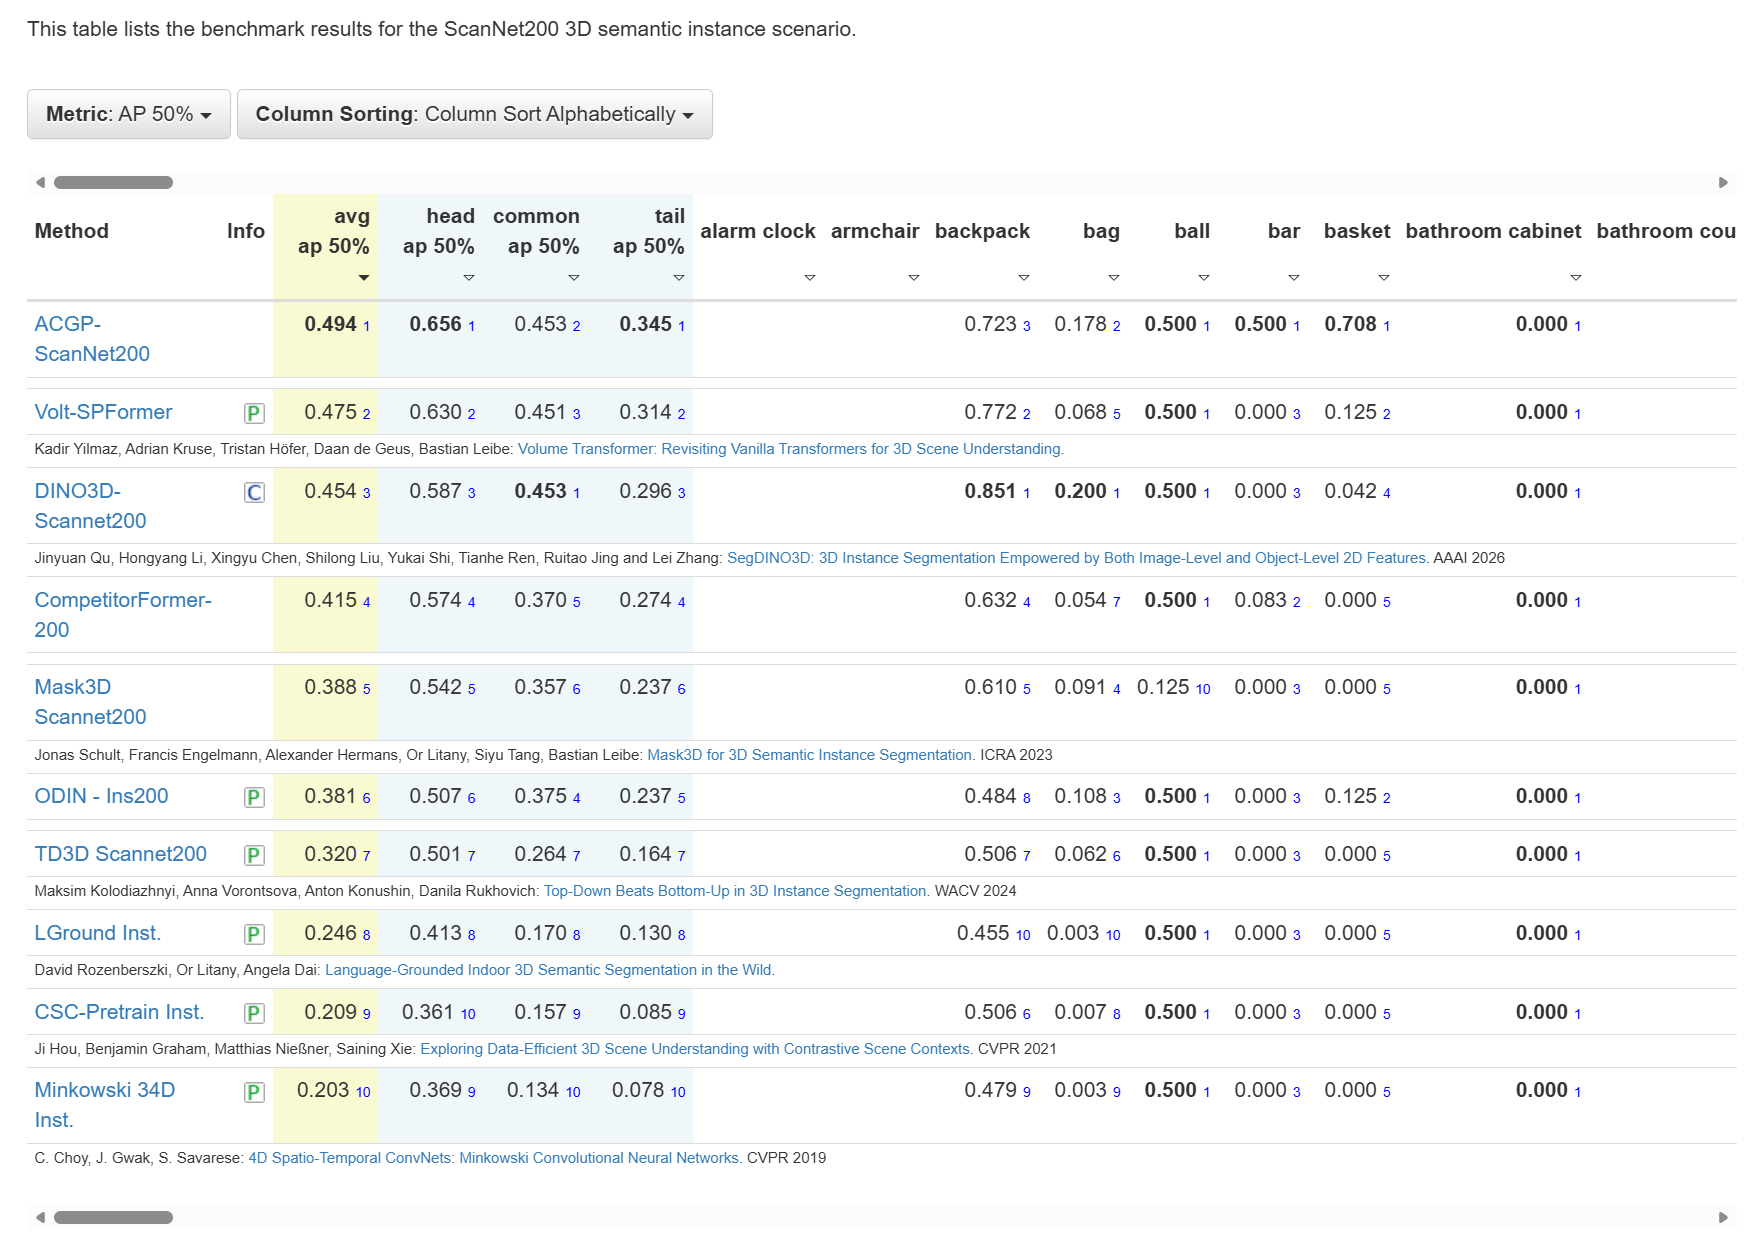Open the Column Sorting dropdown
The width and height of the screenshot is (1764, 1237).
click(x=475, y=114)
